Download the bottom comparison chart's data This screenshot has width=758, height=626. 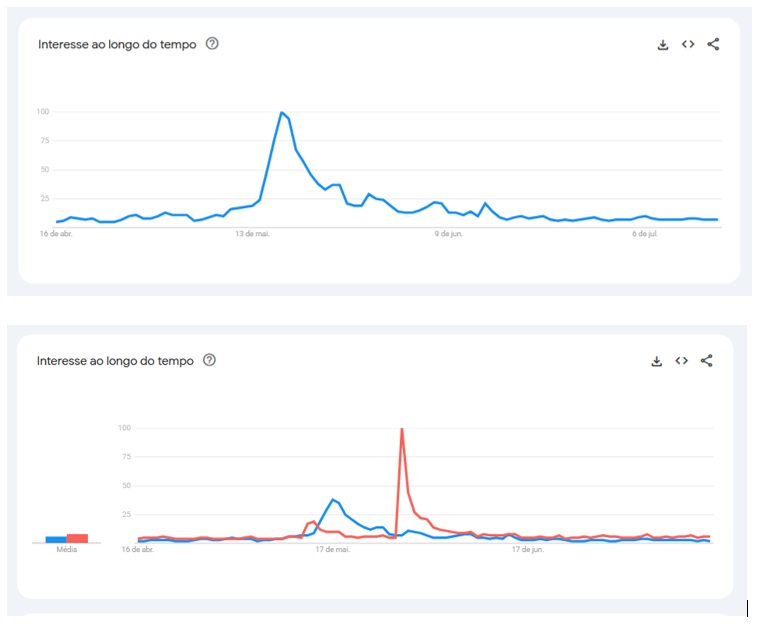click(656, 361)
